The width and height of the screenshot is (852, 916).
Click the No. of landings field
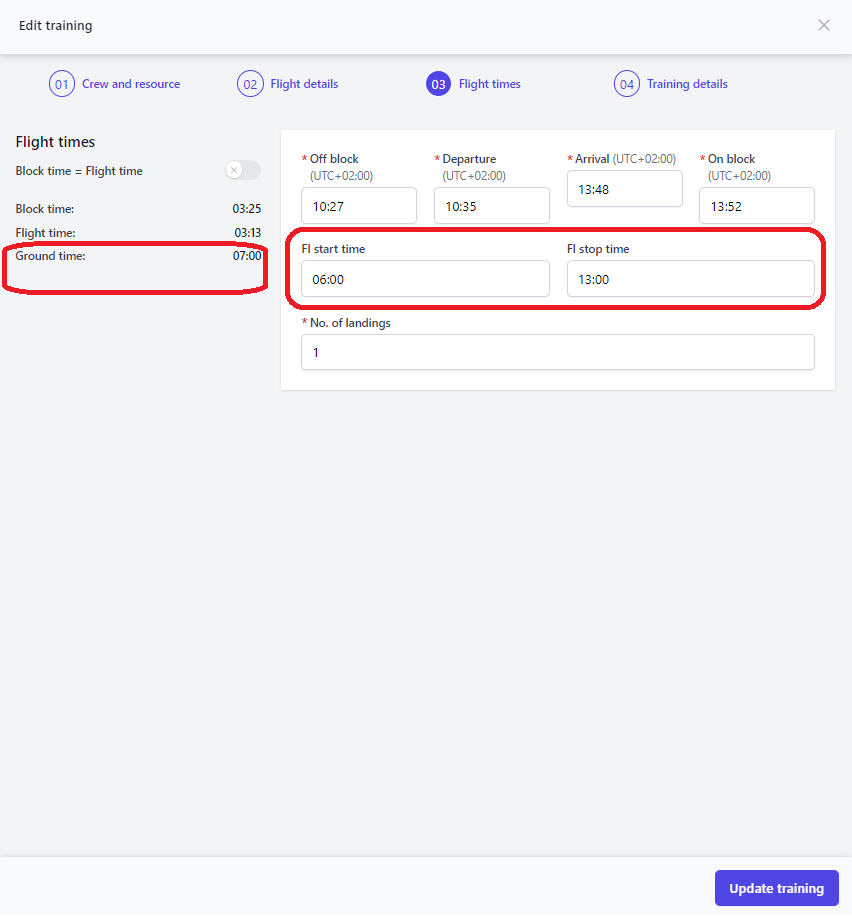(558, 352)
